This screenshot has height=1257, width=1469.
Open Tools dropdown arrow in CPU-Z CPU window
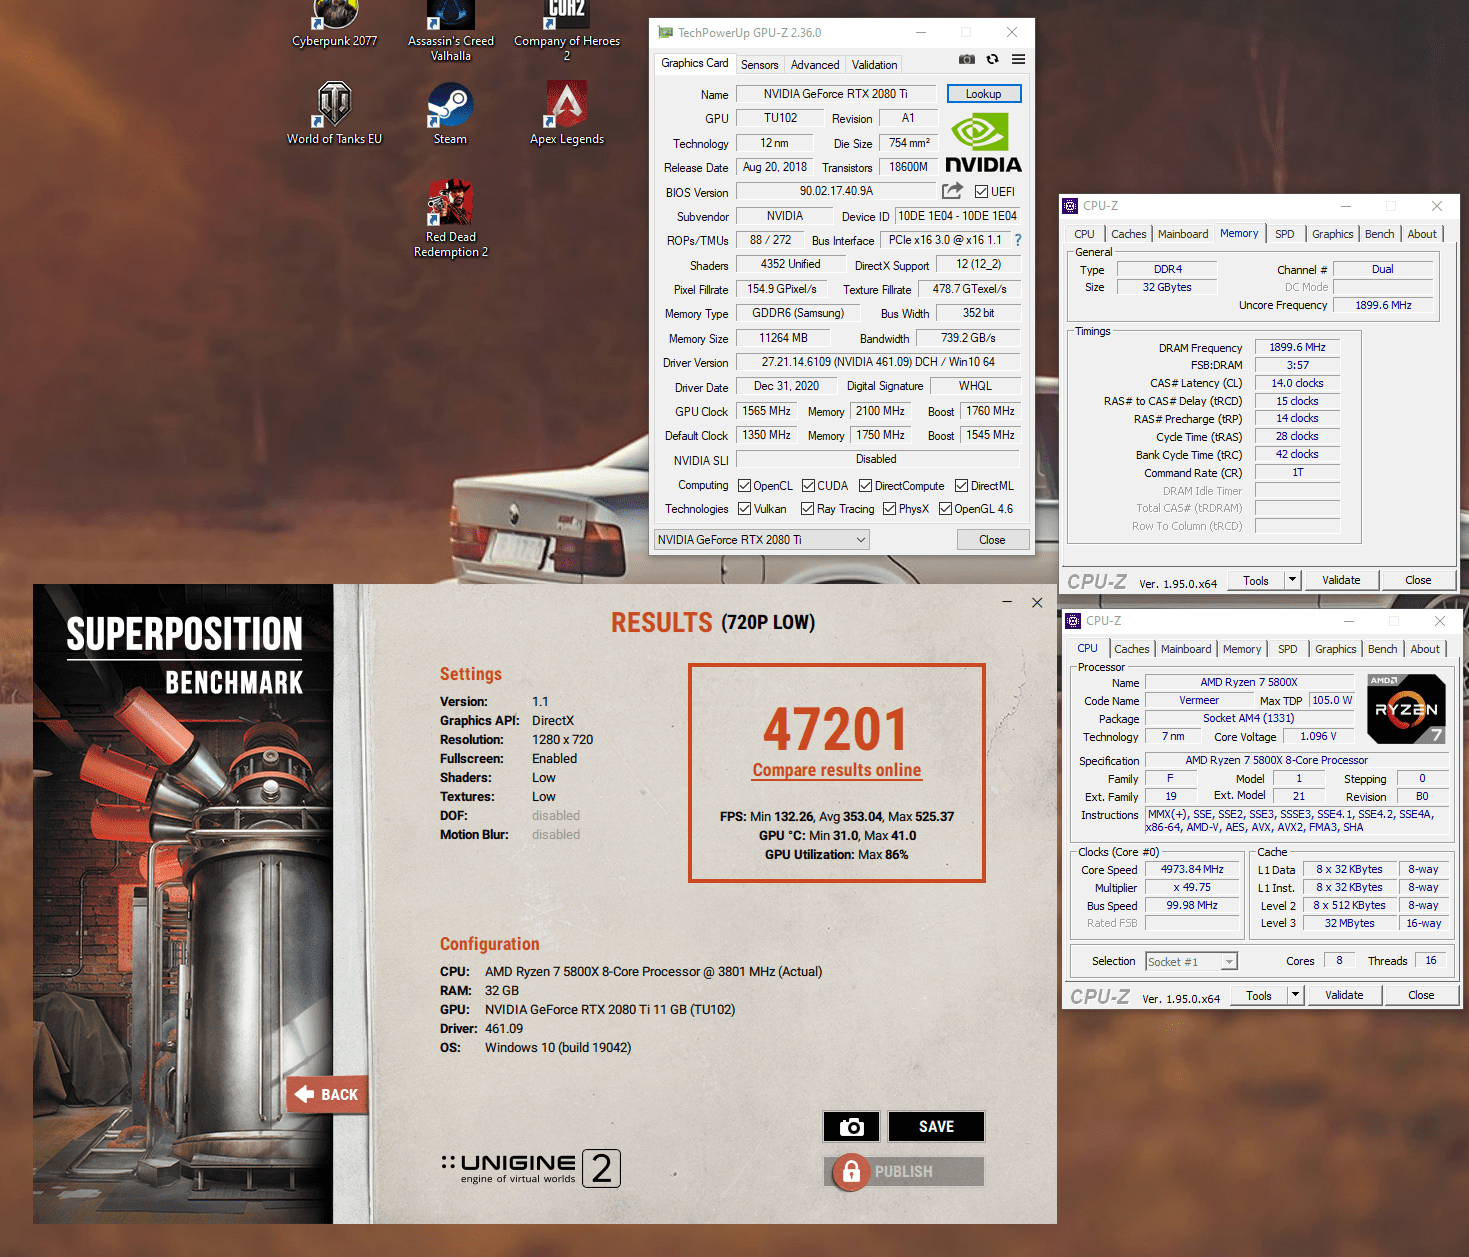click(x=1295, y=995)
